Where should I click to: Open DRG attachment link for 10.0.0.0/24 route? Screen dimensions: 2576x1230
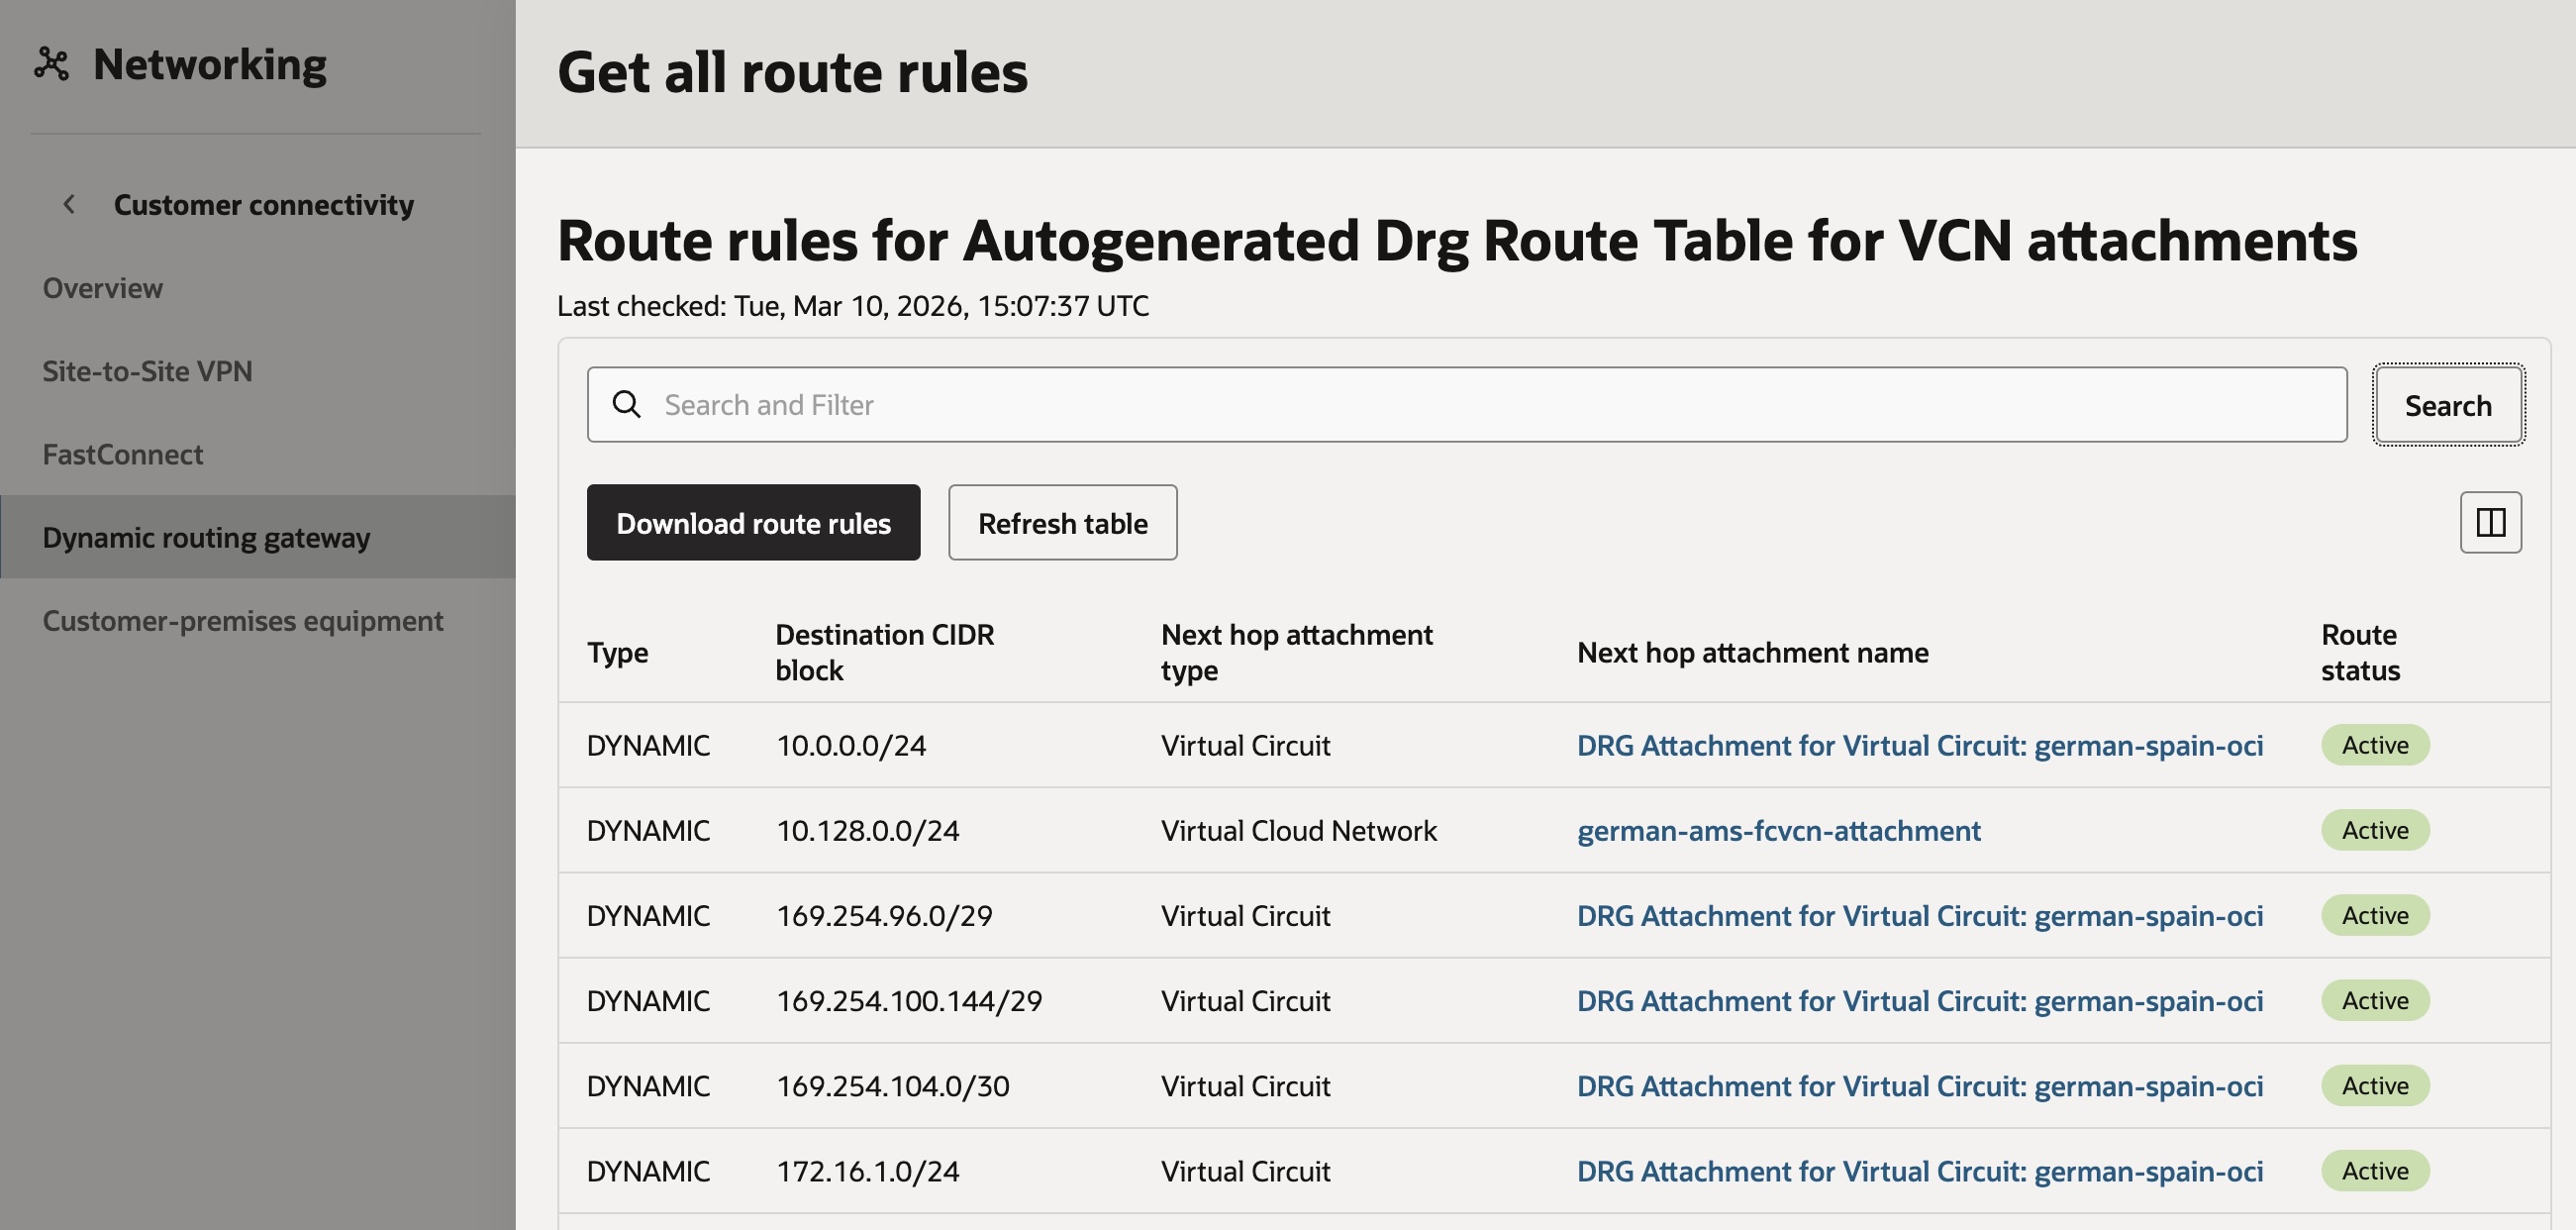click(x=1920, y=744)
